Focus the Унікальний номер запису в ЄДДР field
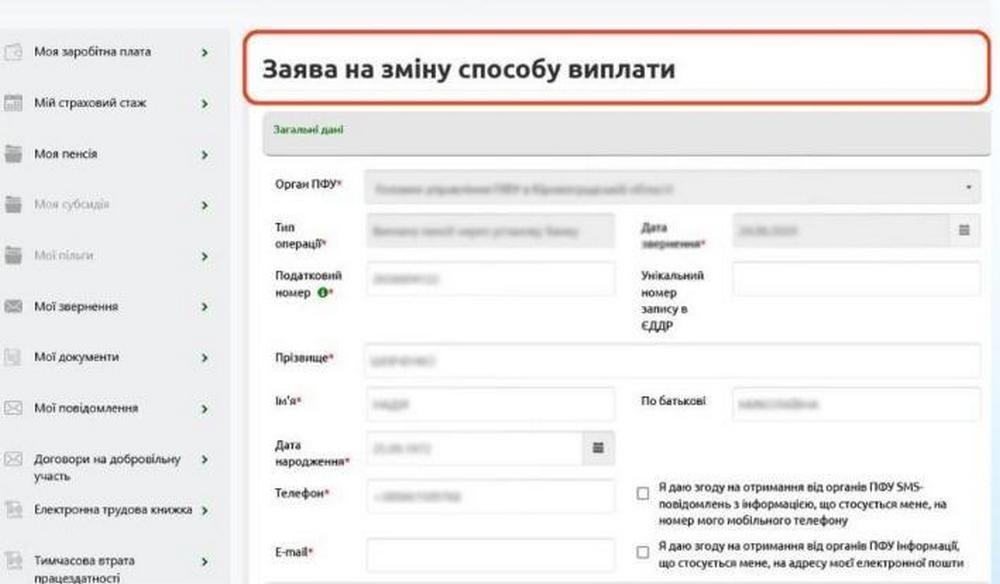The image size is (1000, 584). [x=856, y=279]
